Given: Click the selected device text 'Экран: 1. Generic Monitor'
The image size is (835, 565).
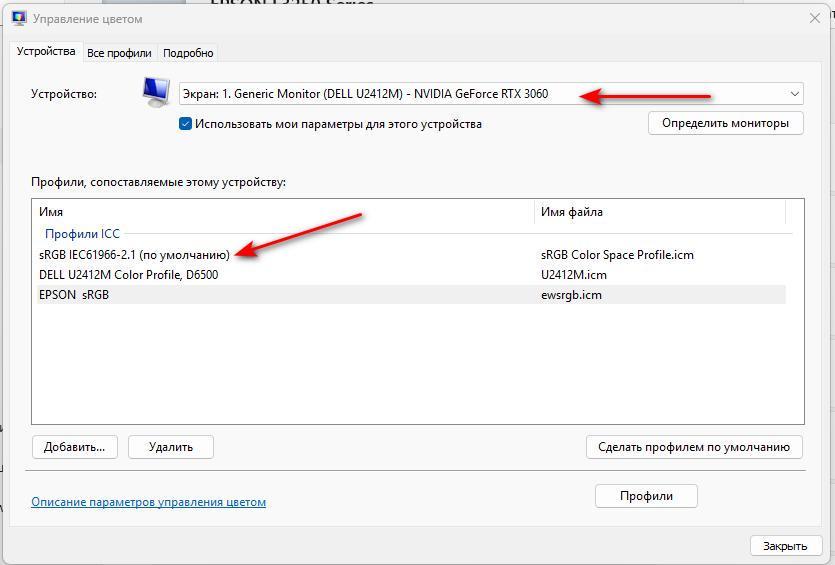Looking at the screenshot, I should click(365, 94).
